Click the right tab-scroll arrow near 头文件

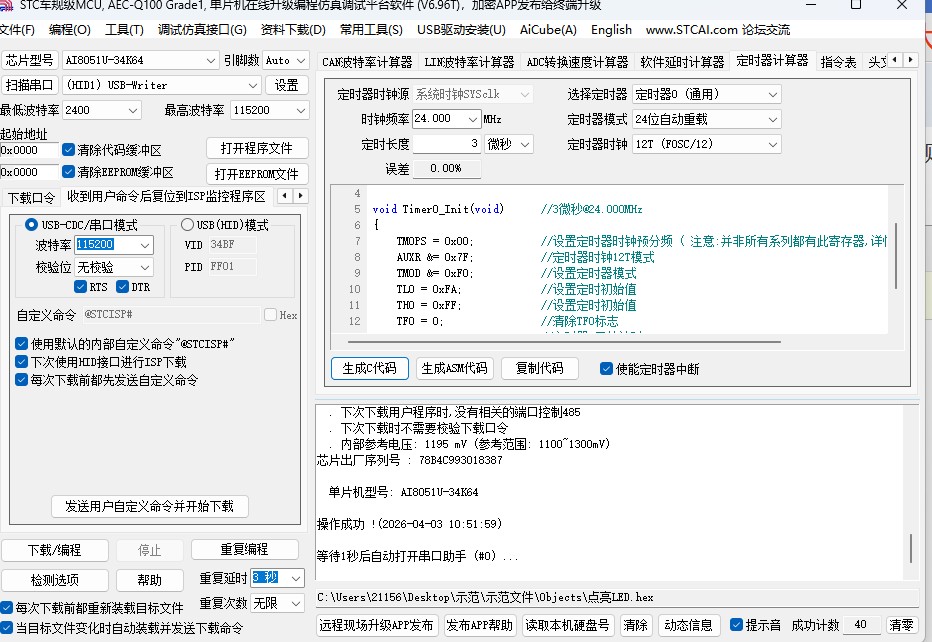[x=910, y=60]
